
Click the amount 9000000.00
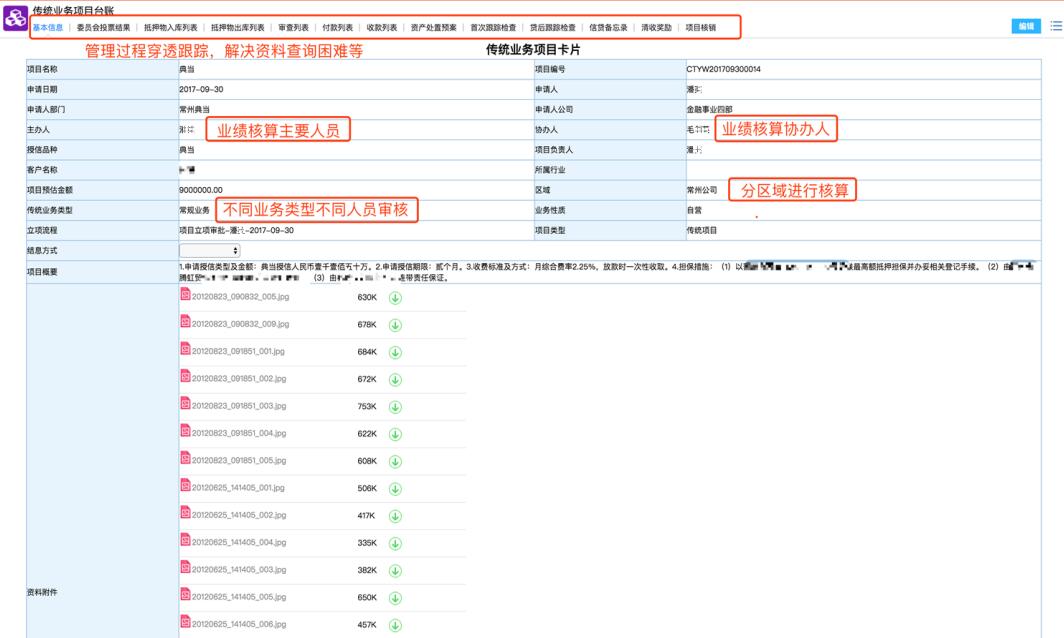tap(201, 190)
